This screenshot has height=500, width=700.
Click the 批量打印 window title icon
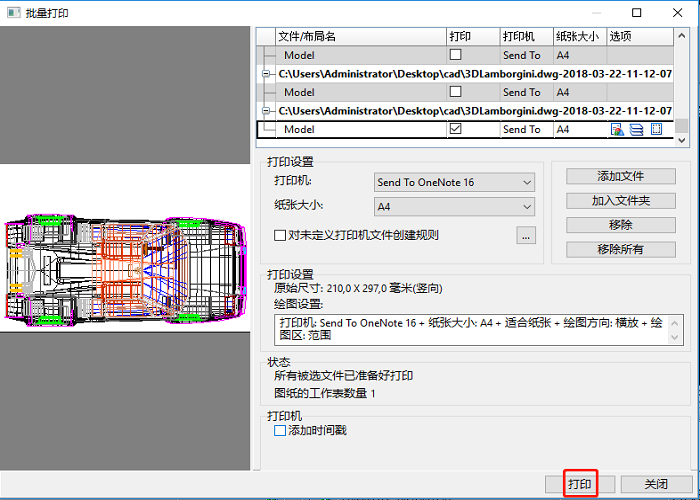(x=13, y=12)
